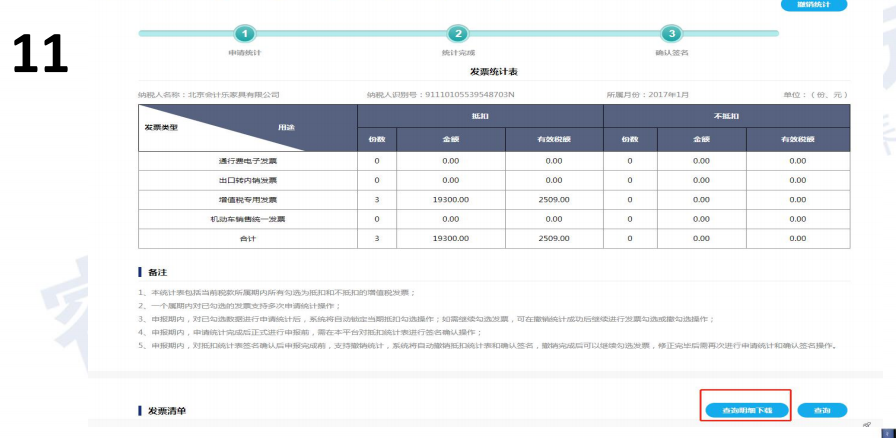
Task: Click the 抵扣 column group header
Action: tap(480, 116)
